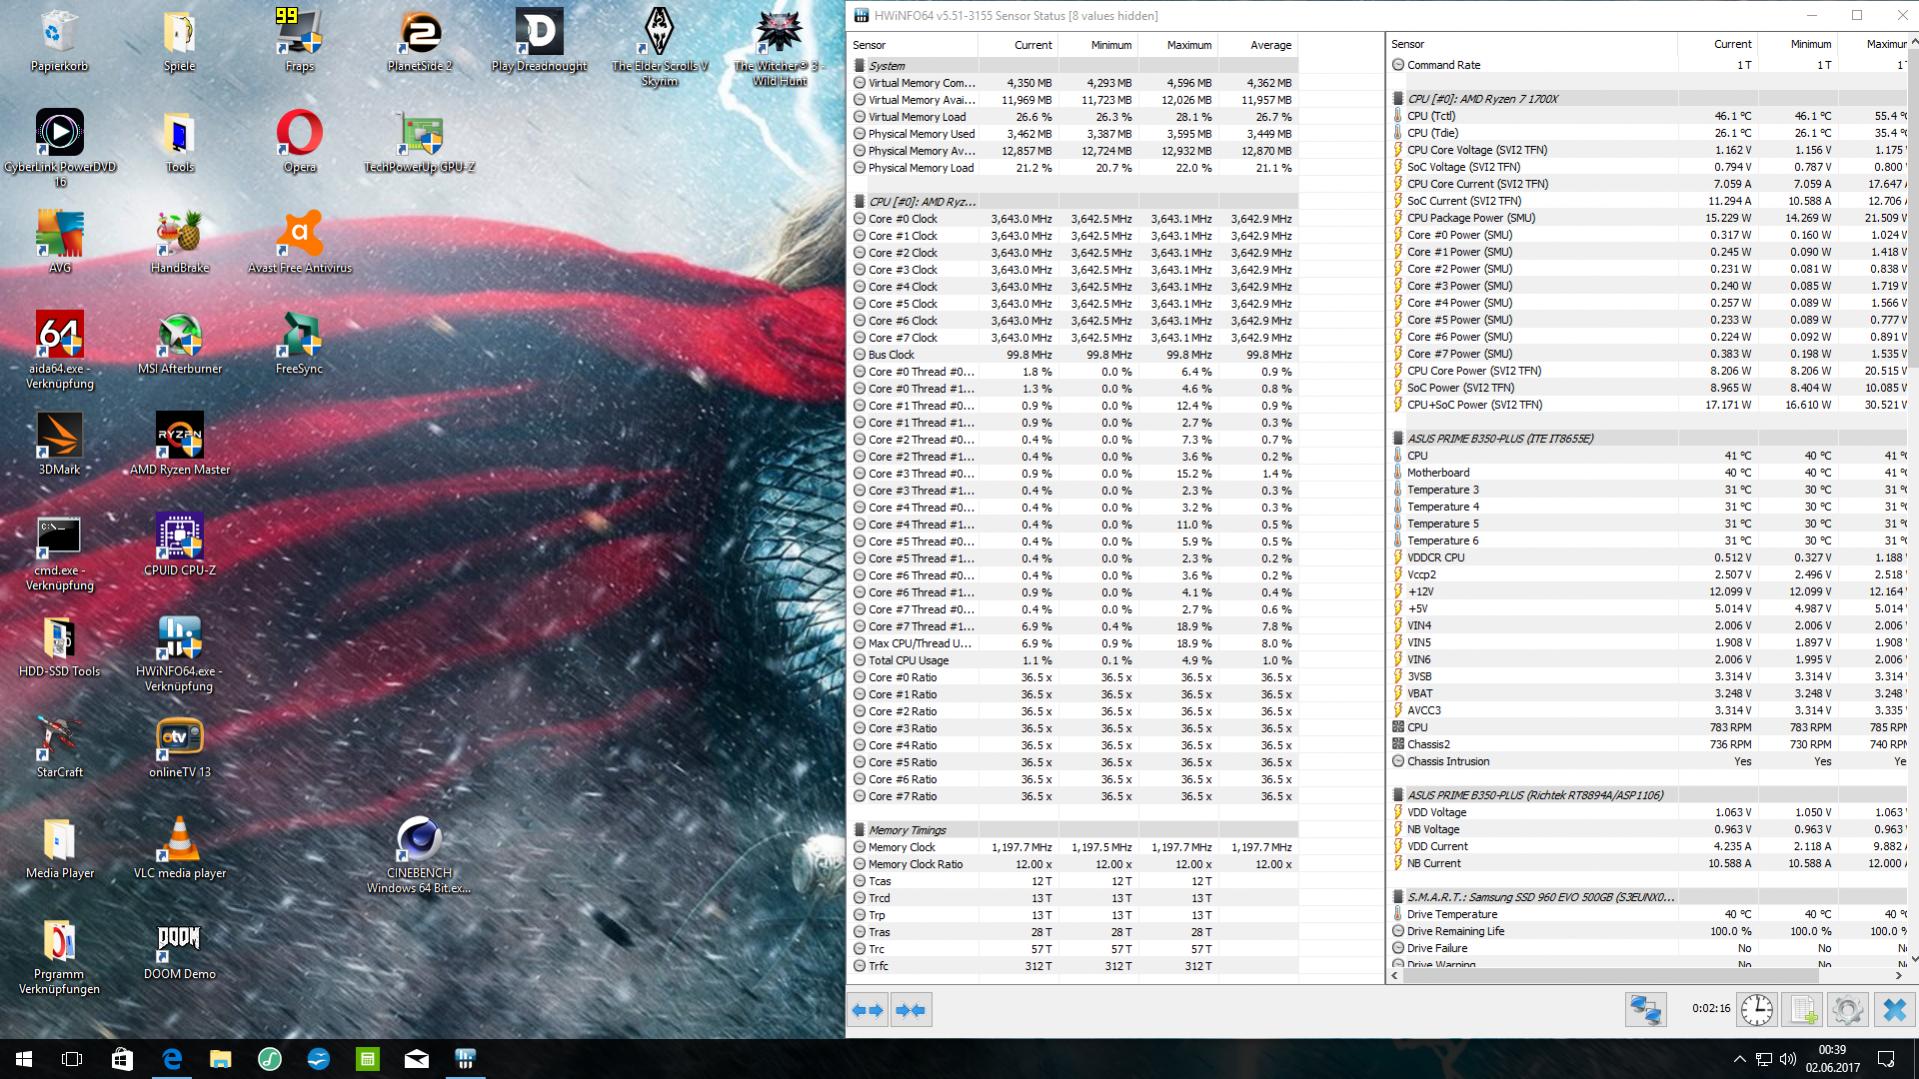
Task: Select the Total CPU Usage sensor row
Action: coord(1073,660)
